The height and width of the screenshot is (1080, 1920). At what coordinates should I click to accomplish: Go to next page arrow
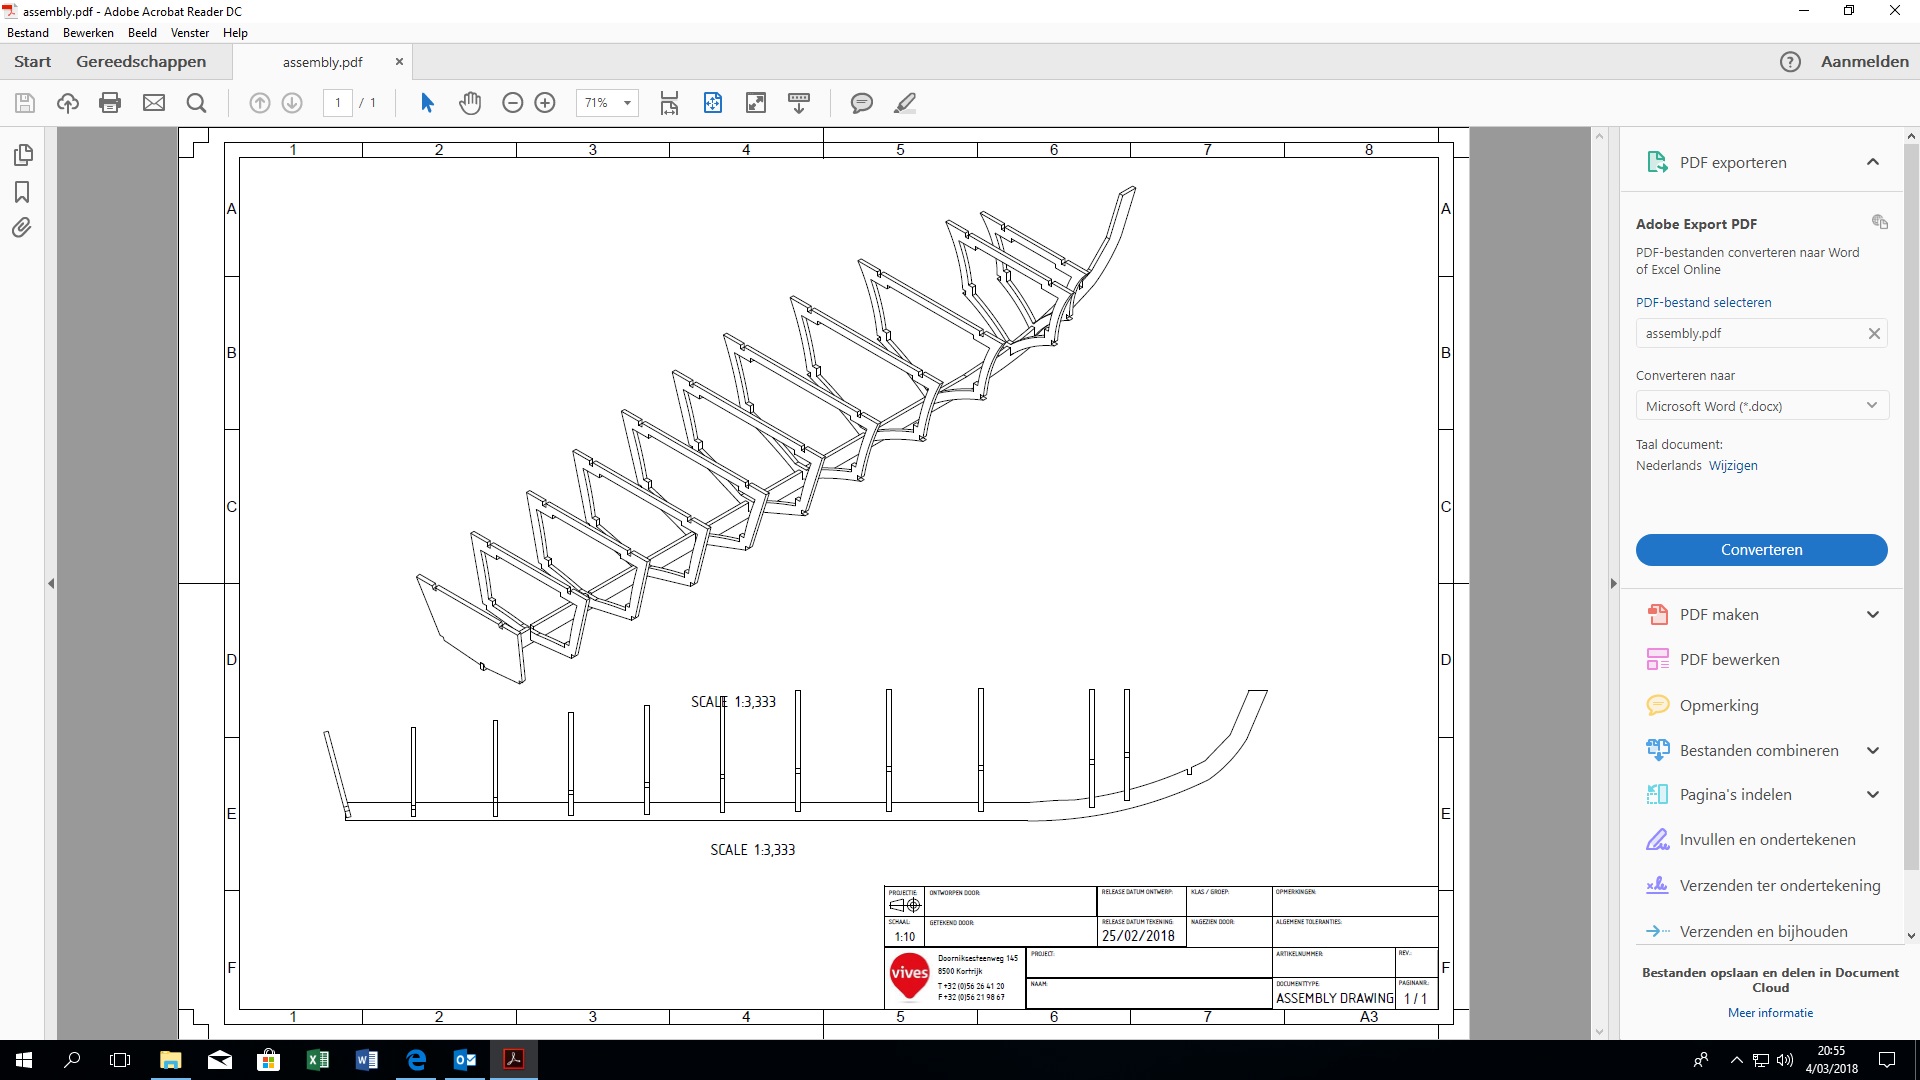pos(292,103)
